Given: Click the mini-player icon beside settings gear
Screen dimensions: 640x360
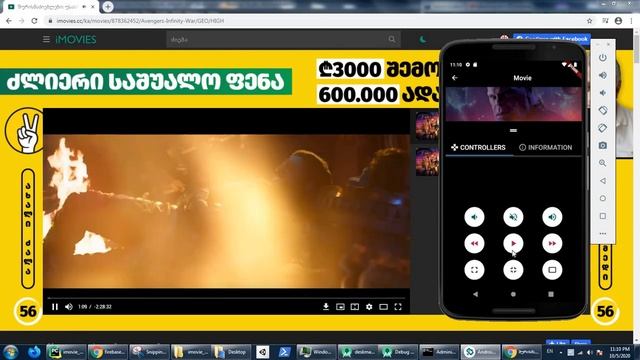Looking at the screenshot, I should (355, 307).
